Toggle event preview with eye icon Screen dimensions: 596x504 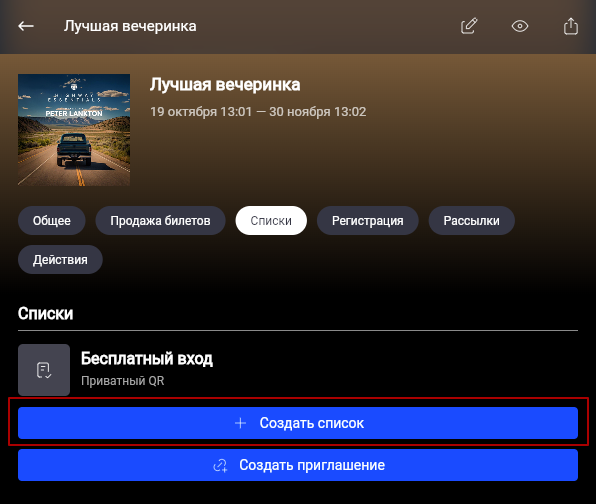(520, 26)
